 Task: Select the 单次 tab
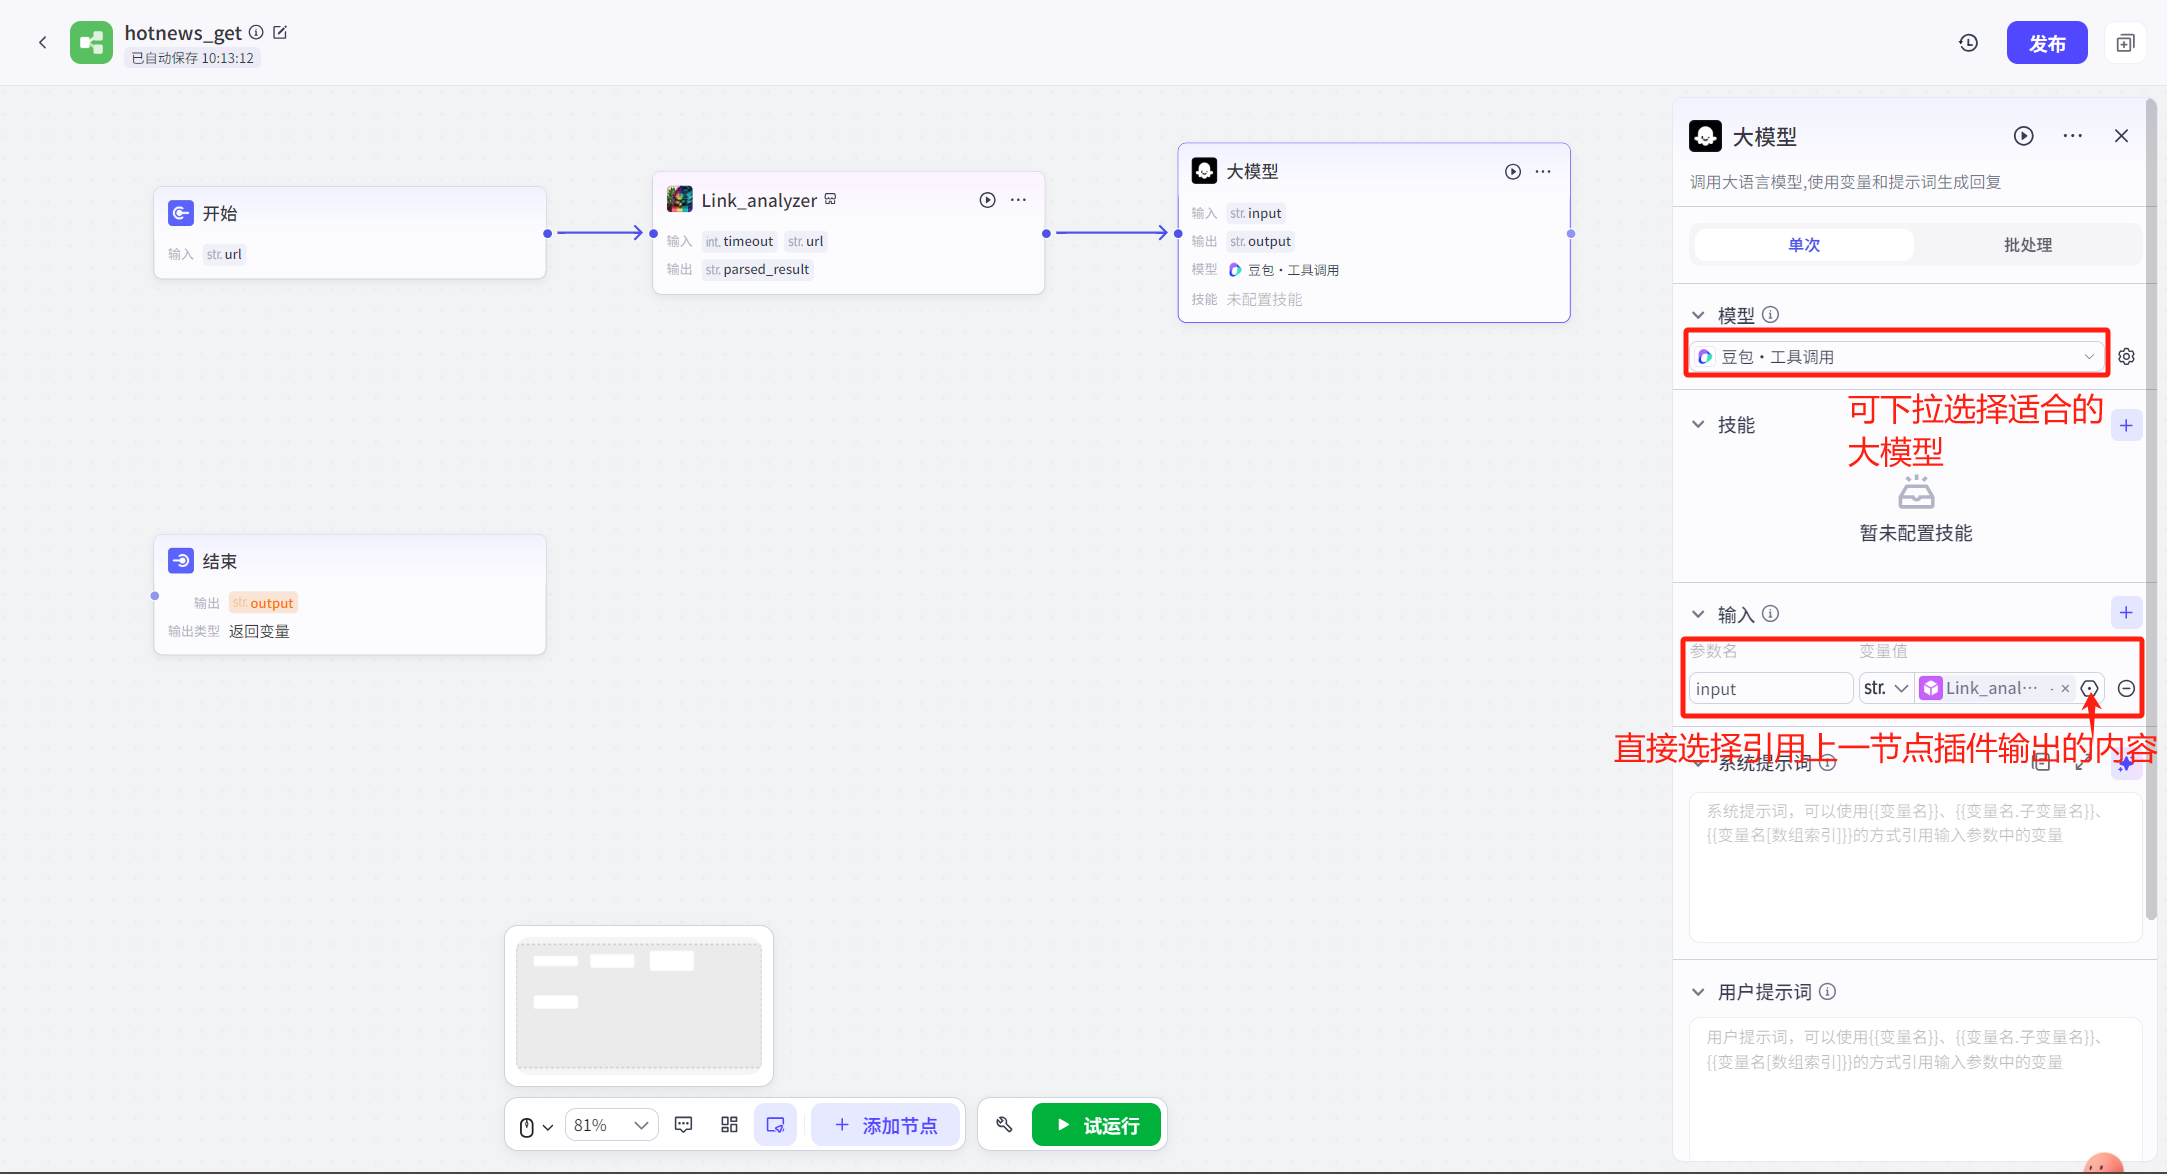[1803, 245]
